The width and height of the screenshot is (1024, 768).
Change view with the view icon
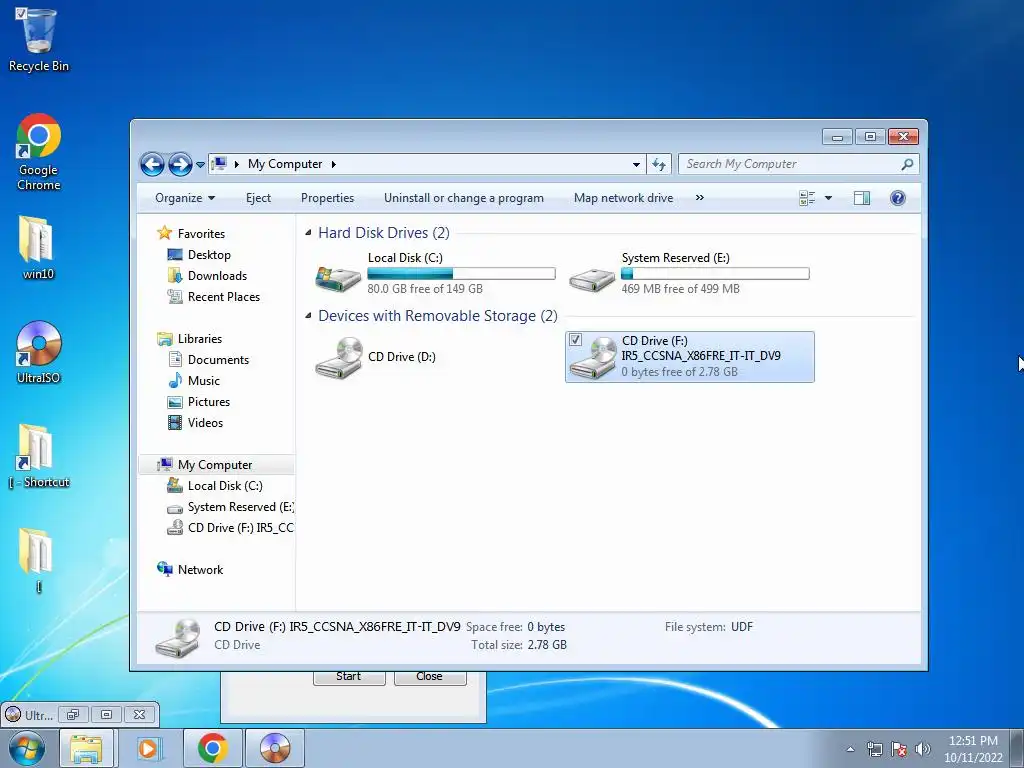click(x=807, y=198)
